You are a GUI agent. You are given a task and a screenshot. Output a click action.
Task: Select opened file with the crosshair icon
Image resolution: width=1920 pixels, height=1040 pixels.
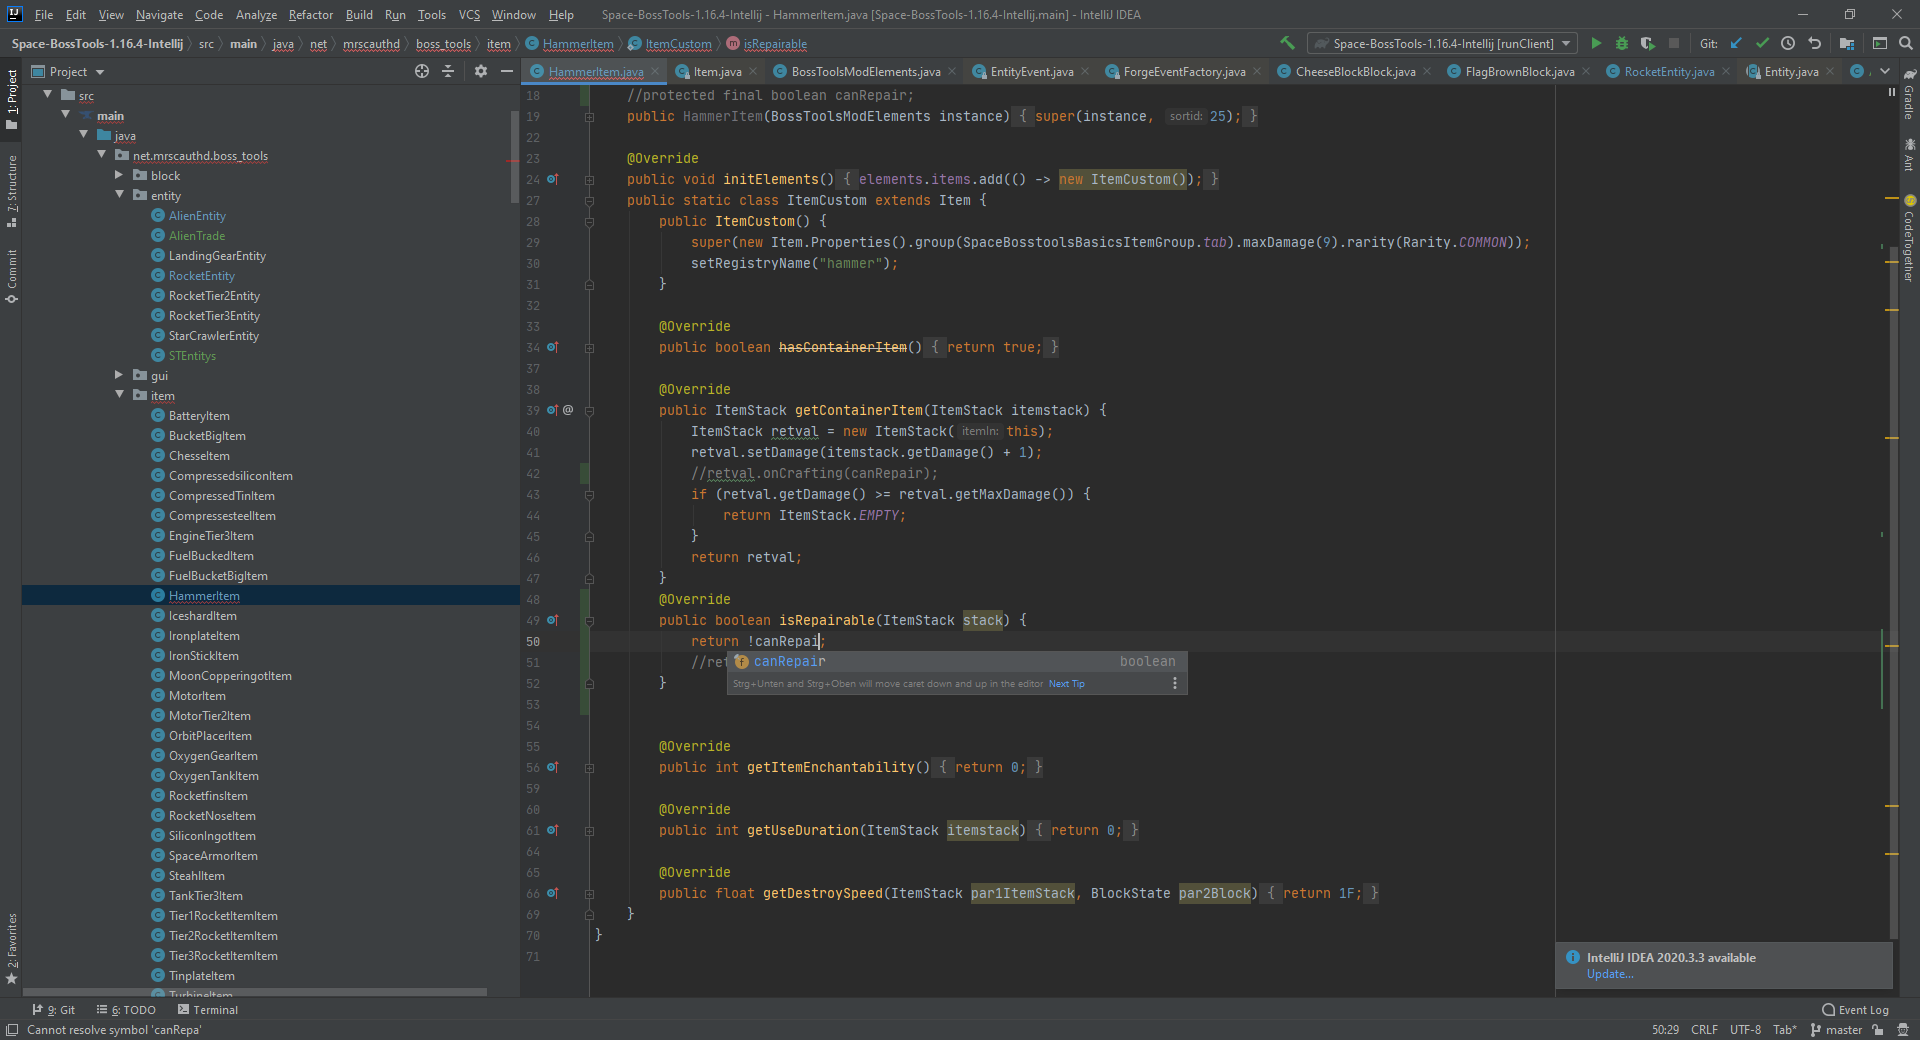pos(421,71)
